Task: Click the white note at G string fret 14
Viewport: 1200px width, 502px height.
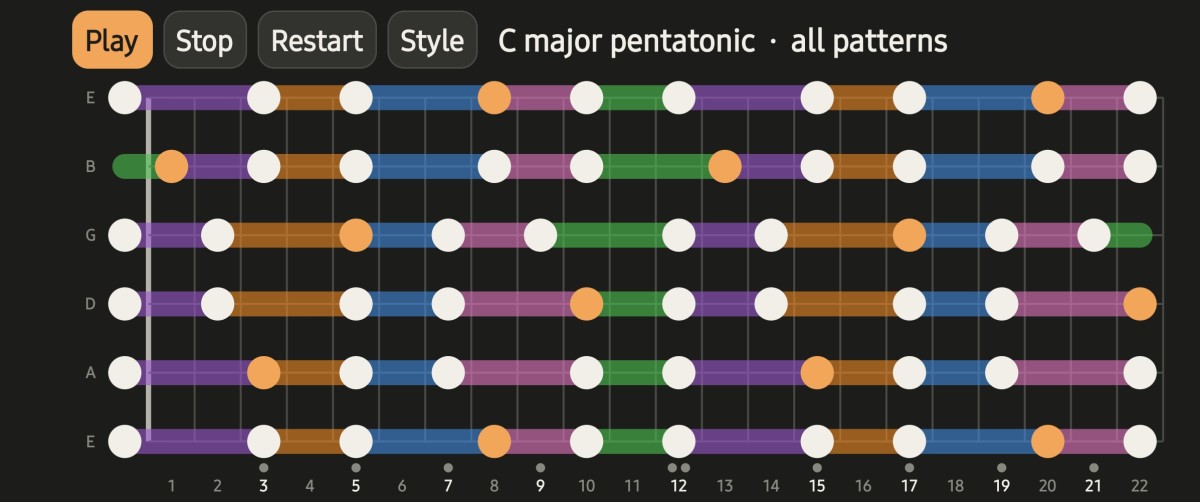Action: tap(771, 235)
